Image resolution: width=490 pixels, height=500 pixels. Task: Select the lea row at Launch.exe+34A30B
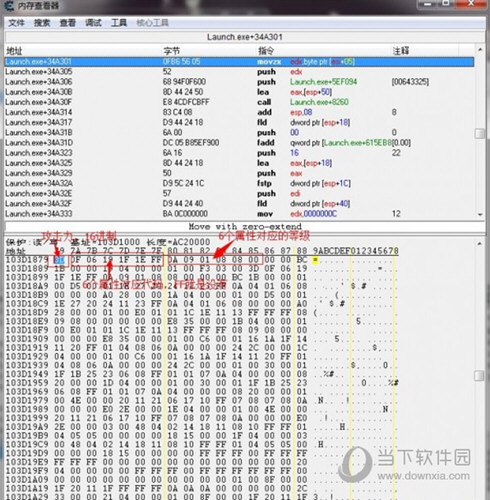pyautogui.click(x=239, y=92)
